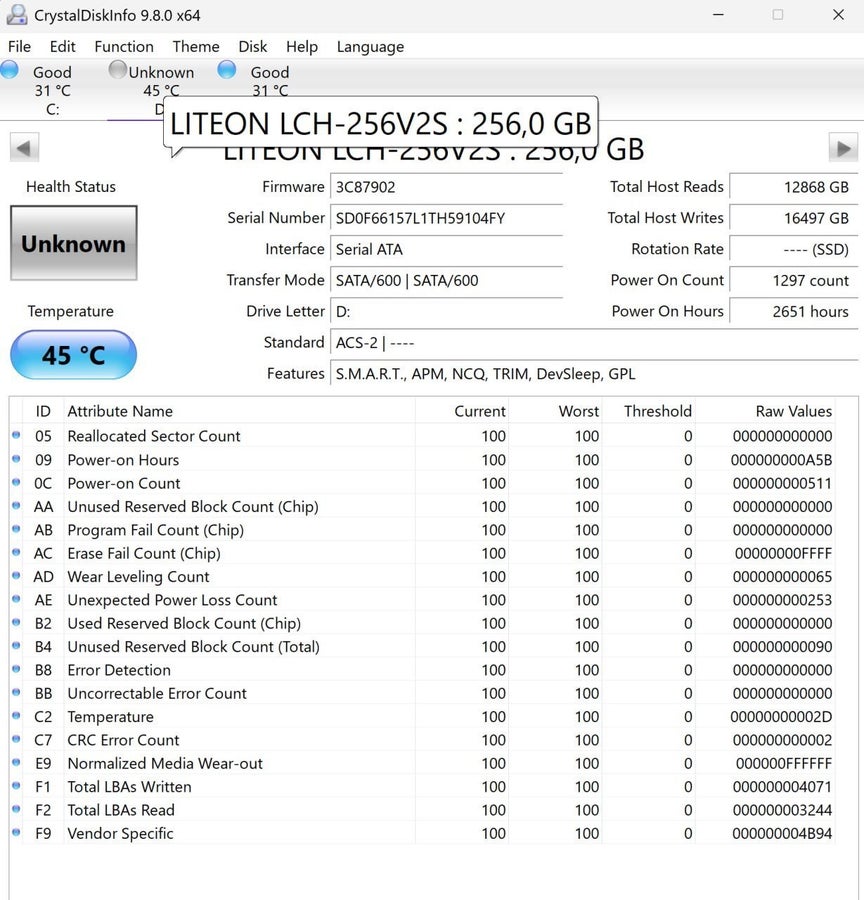
Task: Click the Features S.M.A.R.T. list field
Action: click(594, 374)
